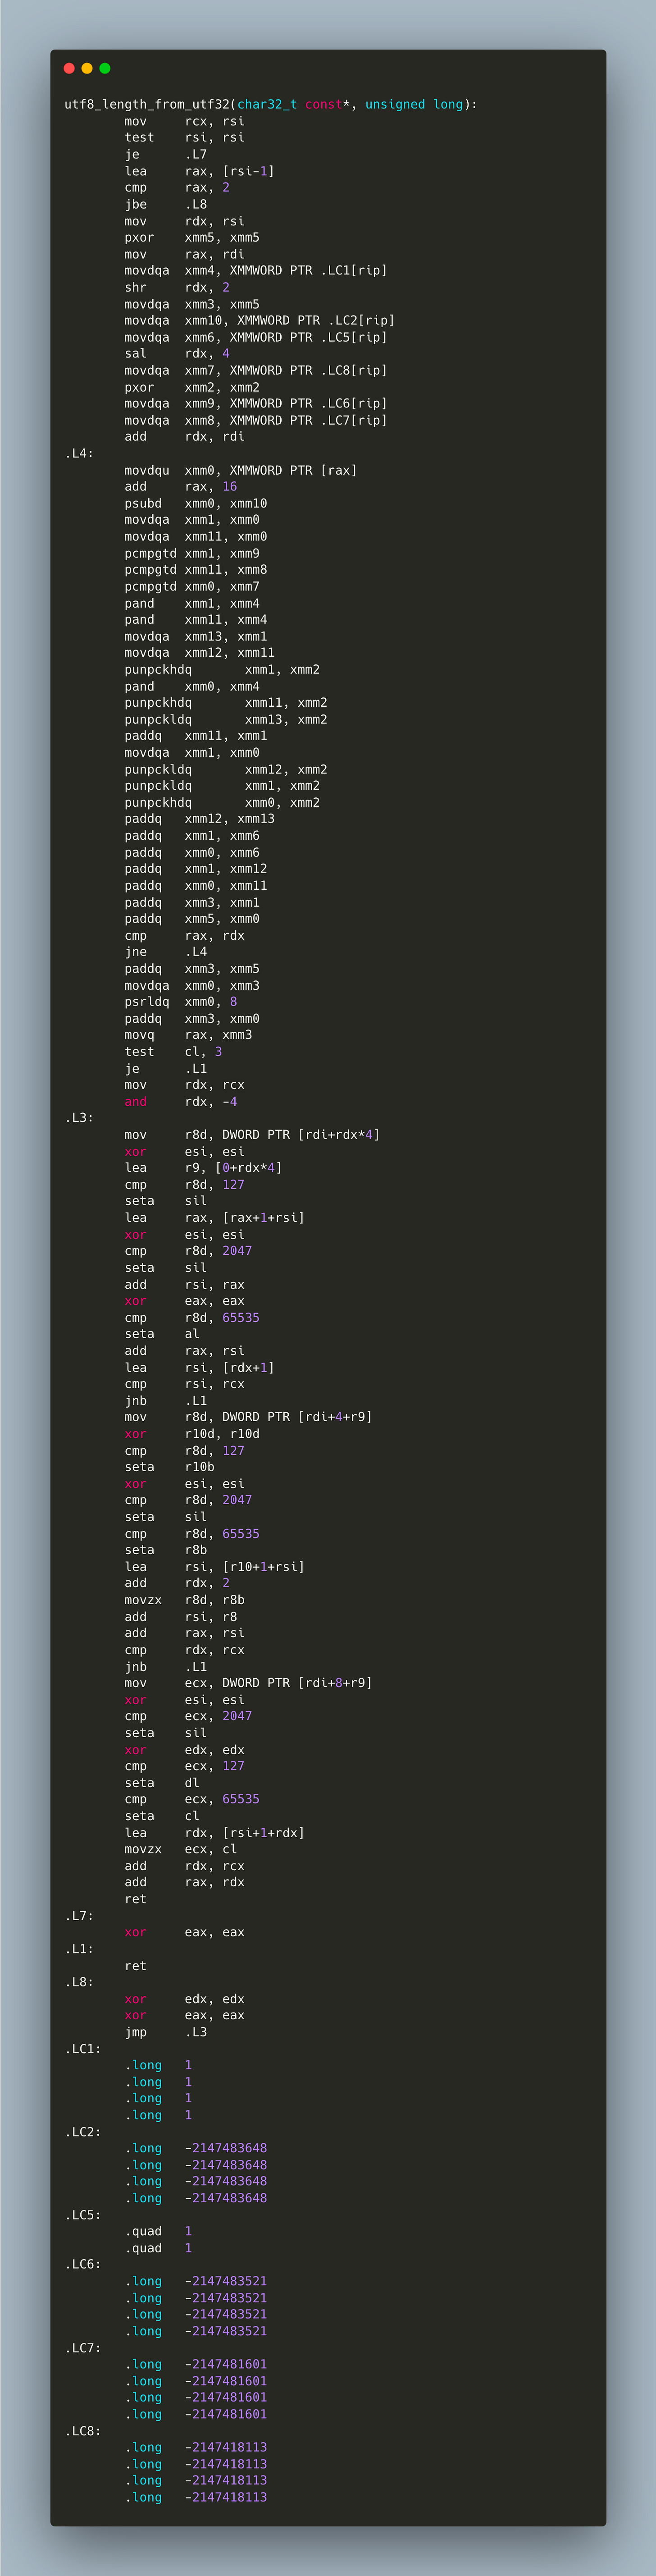Click the '.L7:' label

(x=79, y=1916)
